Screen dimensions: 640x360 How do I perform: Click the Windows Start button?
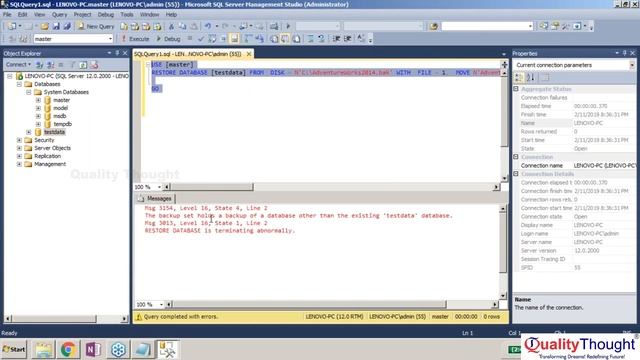pyautogui.click(x=14, y=349)
